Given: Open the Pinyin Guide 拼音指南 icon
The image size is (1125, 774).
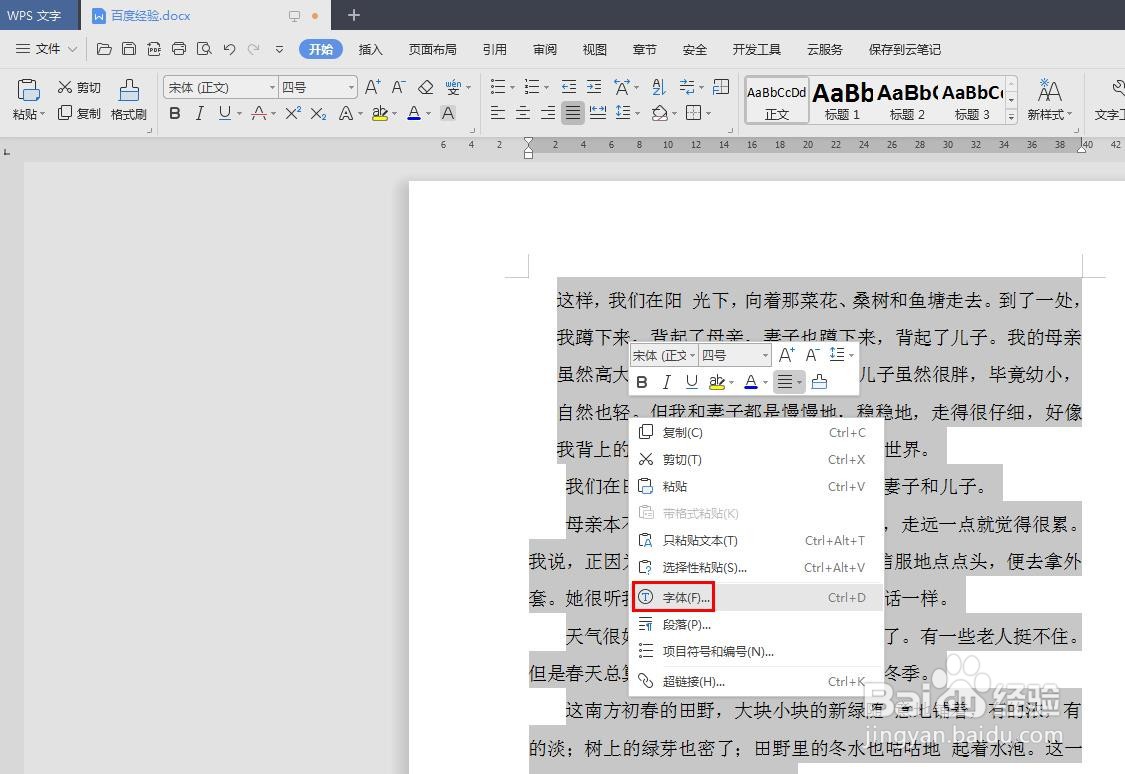Looking at the screenshot, I should (x=453, y=88).
